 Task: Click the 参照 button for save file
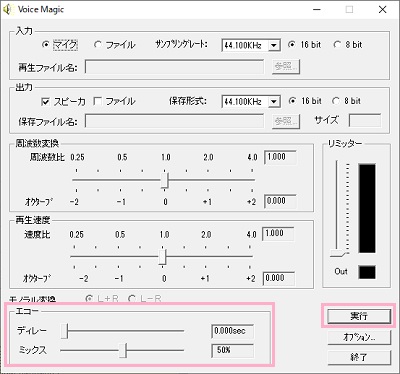coord(286,121)
